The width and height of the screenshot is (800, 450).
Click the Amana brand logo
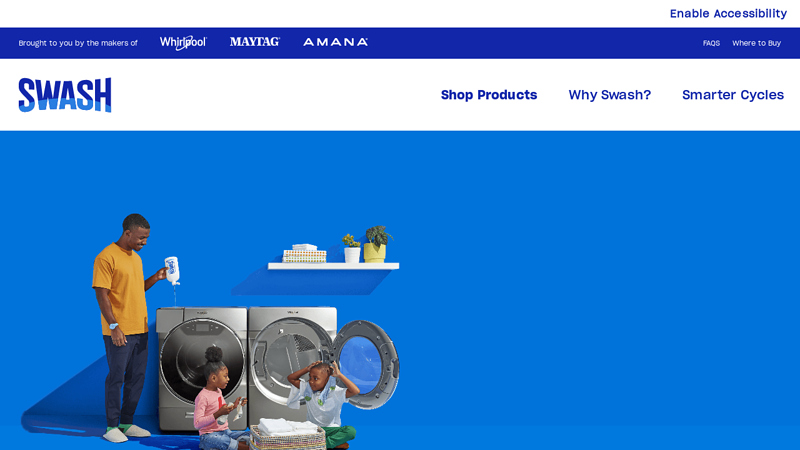335,42
